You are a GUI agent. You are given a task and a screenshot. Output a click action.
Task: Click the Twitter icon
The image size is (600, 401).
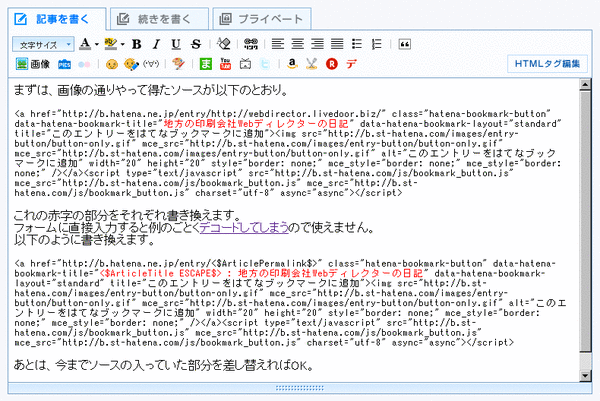click(265, 64)
